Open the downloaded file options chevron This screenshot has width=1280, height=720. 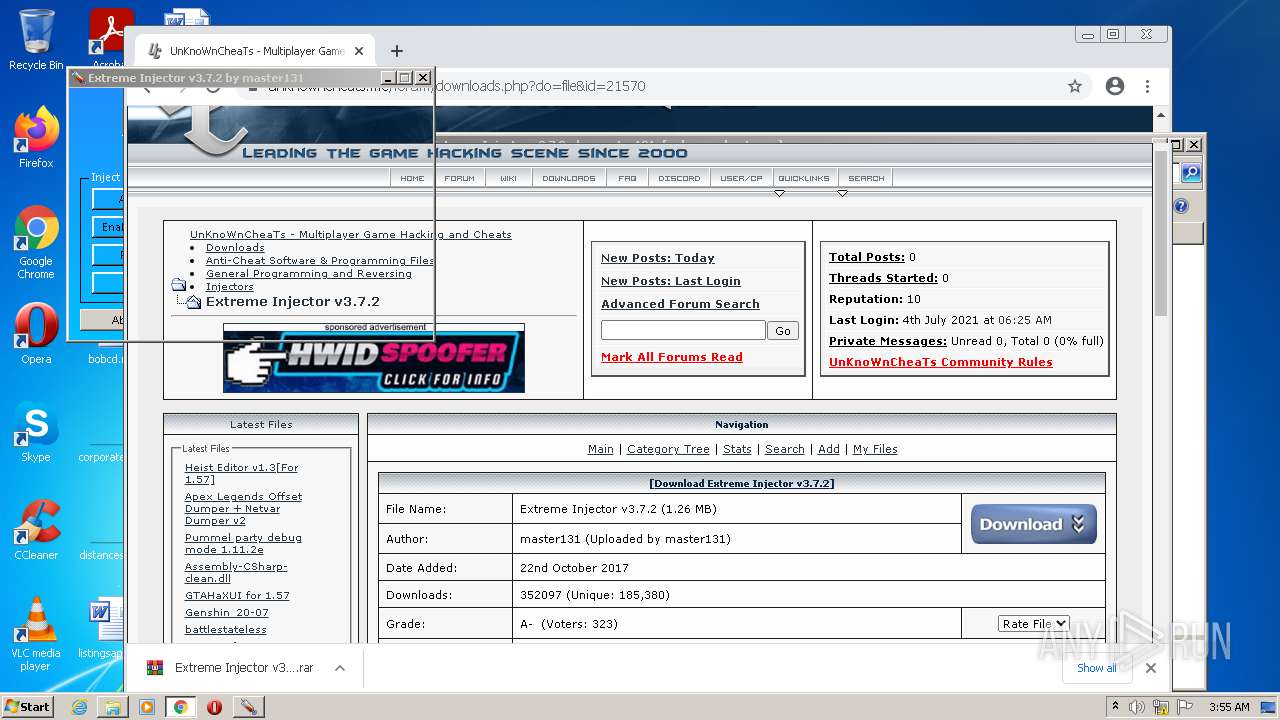pos(340,668)
